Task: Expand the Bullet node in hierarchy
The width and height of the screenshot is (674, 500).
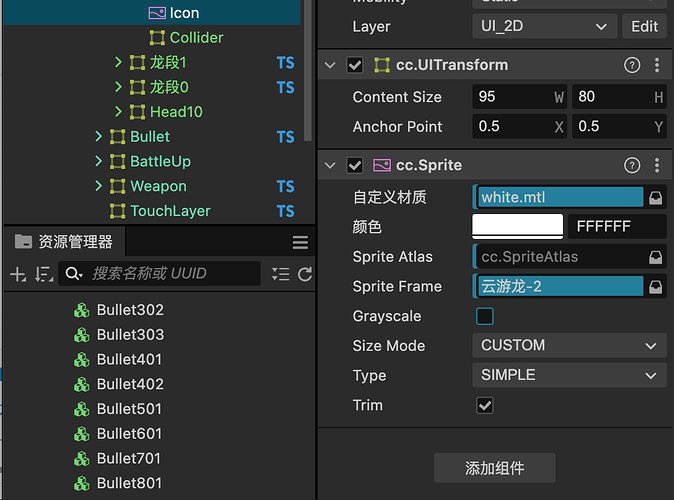Action: click(99, 136)
